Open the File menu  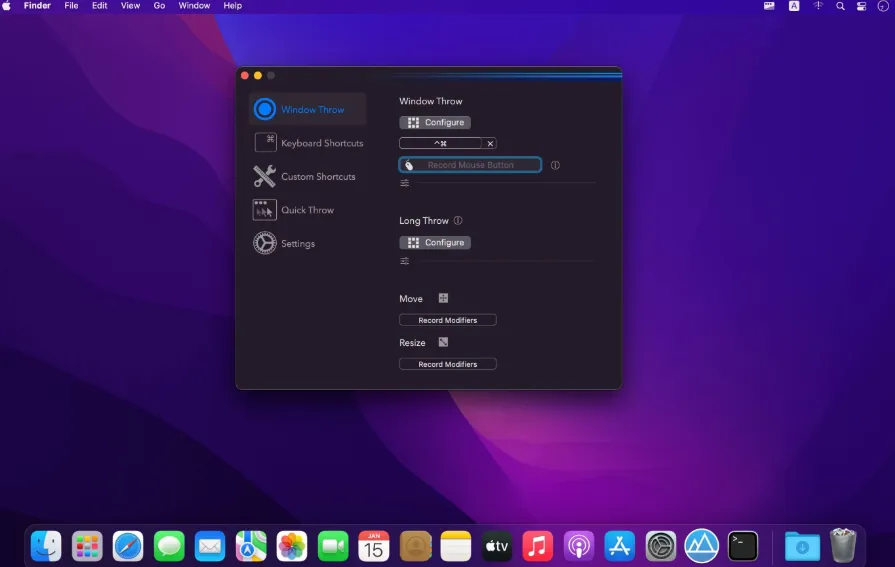pos(71,6)
